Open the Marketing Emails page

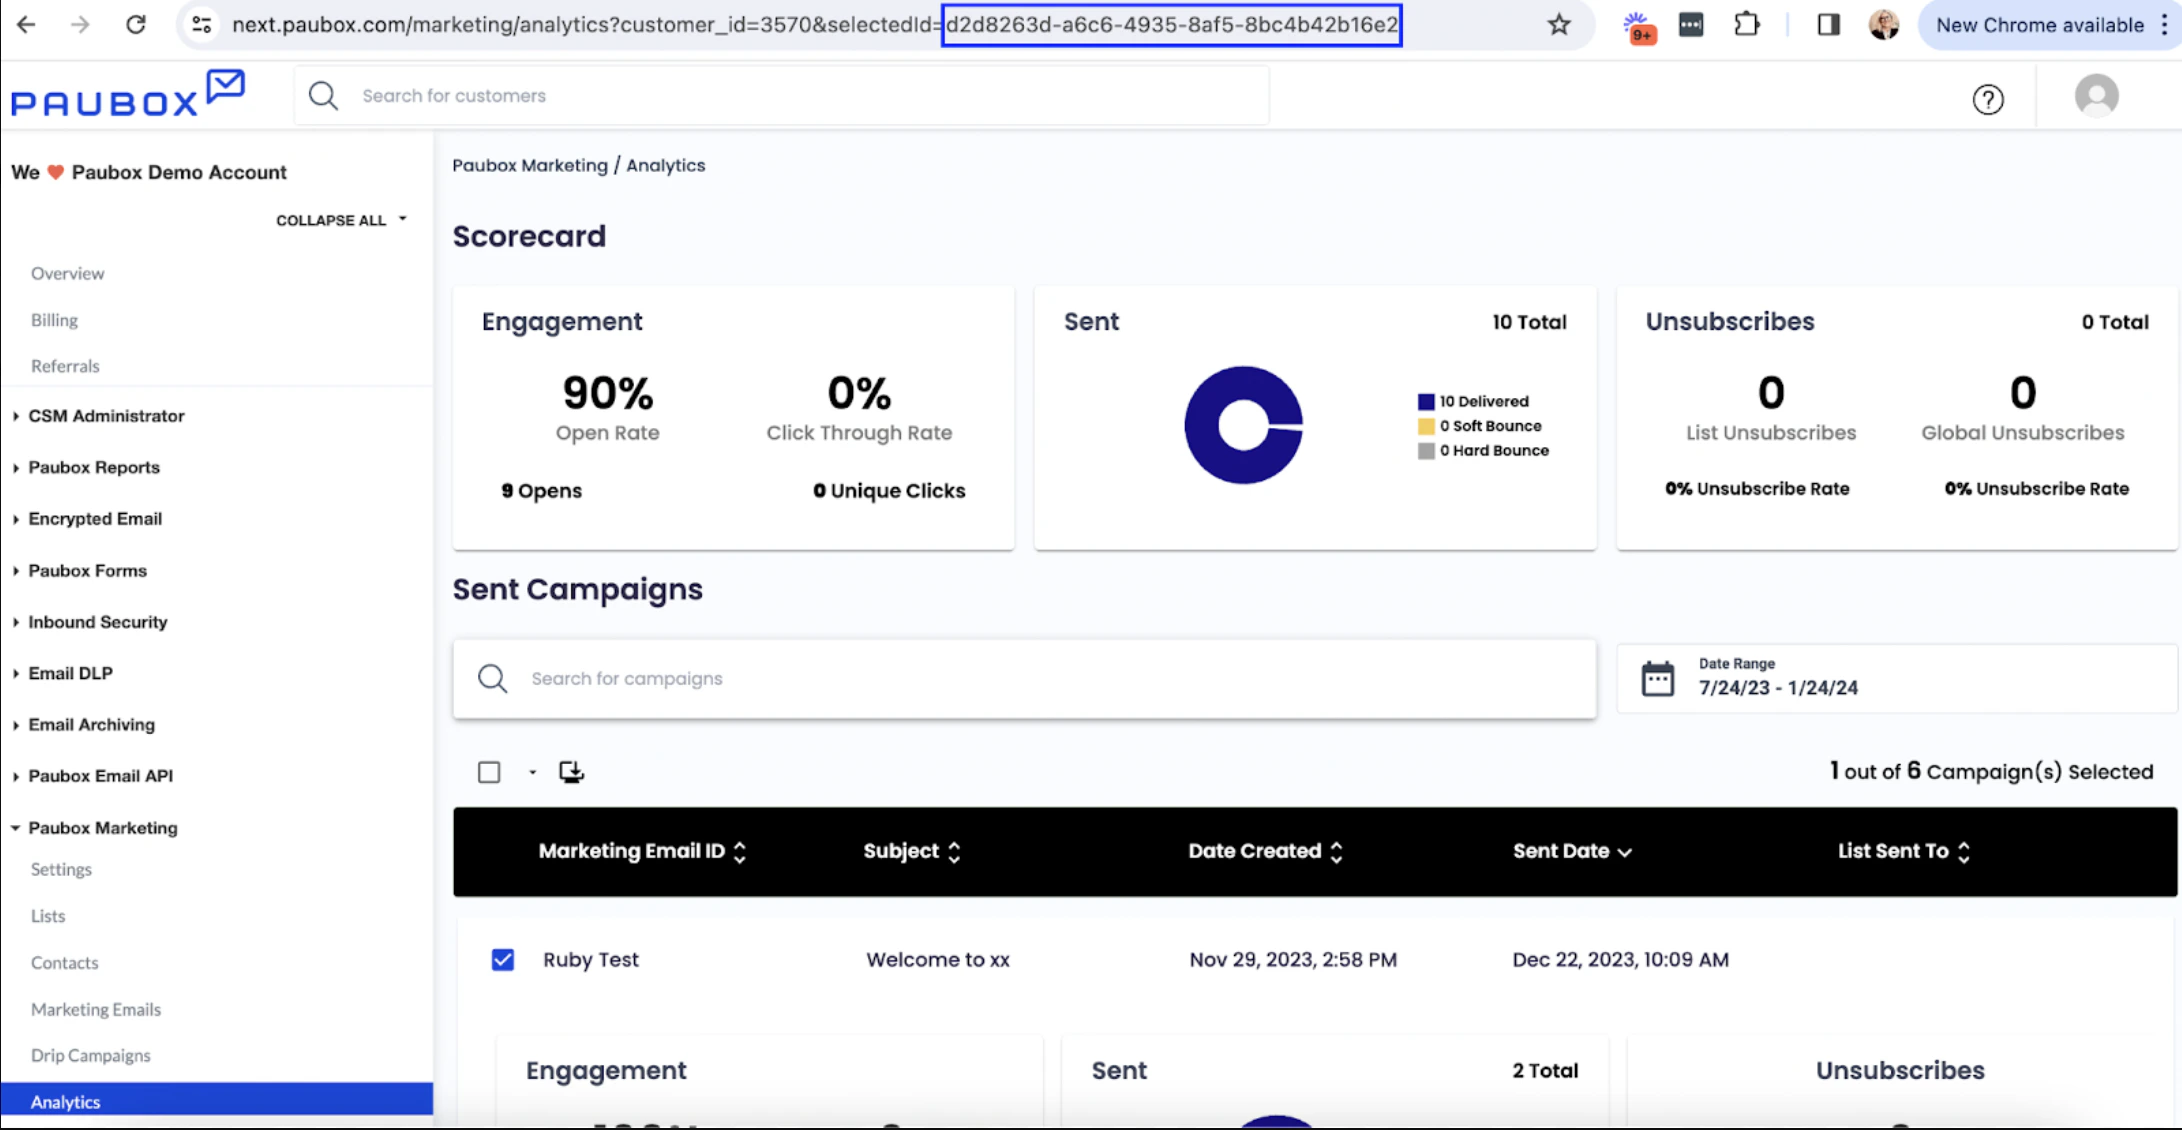pos(96,1009)
